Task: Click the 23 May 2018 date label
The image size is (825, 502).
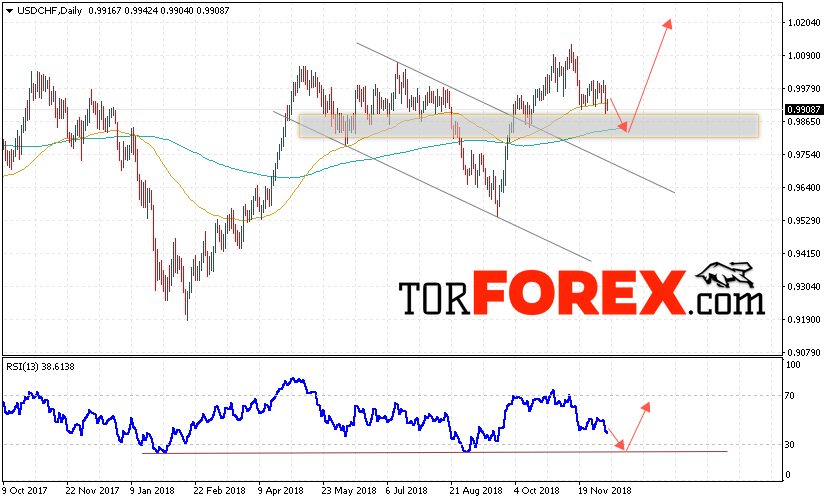Action: [348, 490]
